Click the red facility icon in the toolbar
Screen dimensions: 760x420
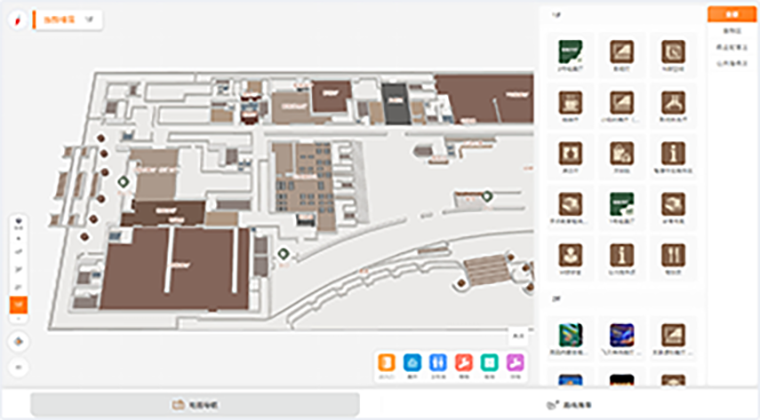(x=464, y=364)
